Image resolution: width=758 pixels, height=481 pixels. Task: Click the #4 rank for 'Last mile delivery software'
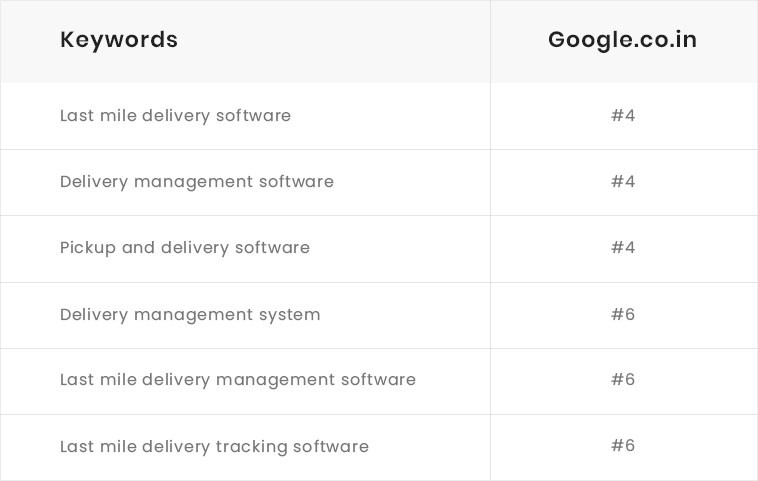[x=623, y=116]
